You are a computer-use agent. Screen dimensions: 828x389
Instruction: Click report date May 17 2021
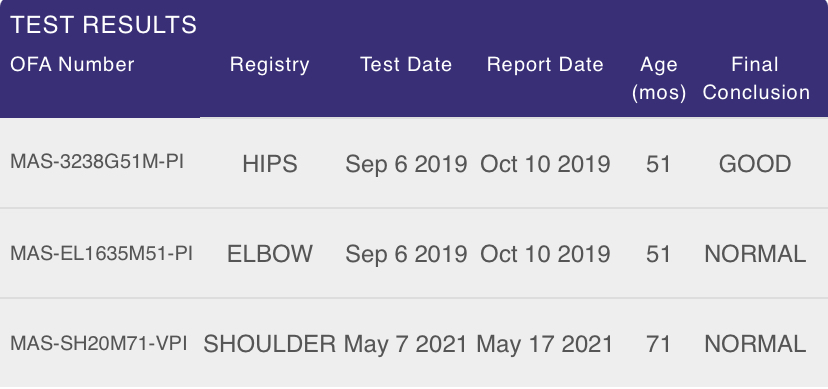tap(544, 344)
